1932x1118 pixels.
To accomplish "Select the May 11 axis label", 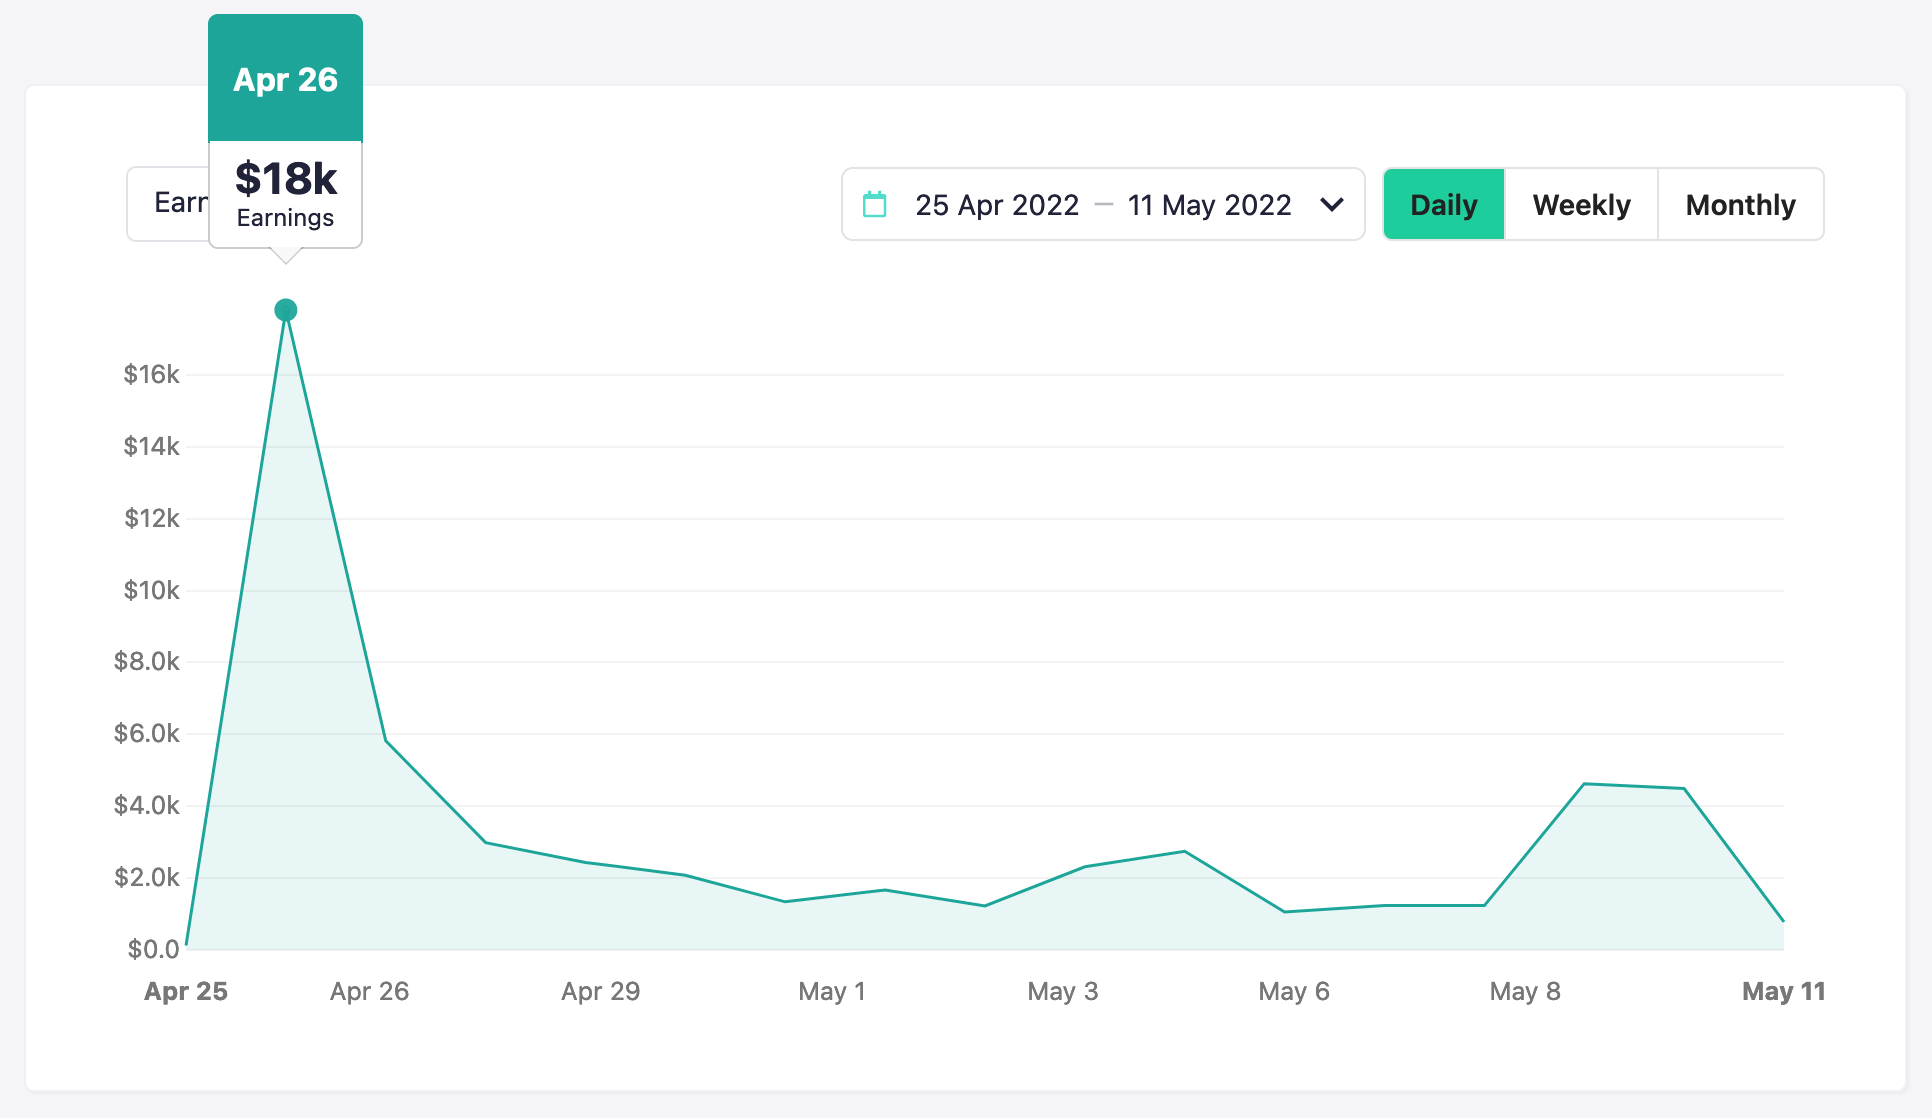I will pos(1784,991).
